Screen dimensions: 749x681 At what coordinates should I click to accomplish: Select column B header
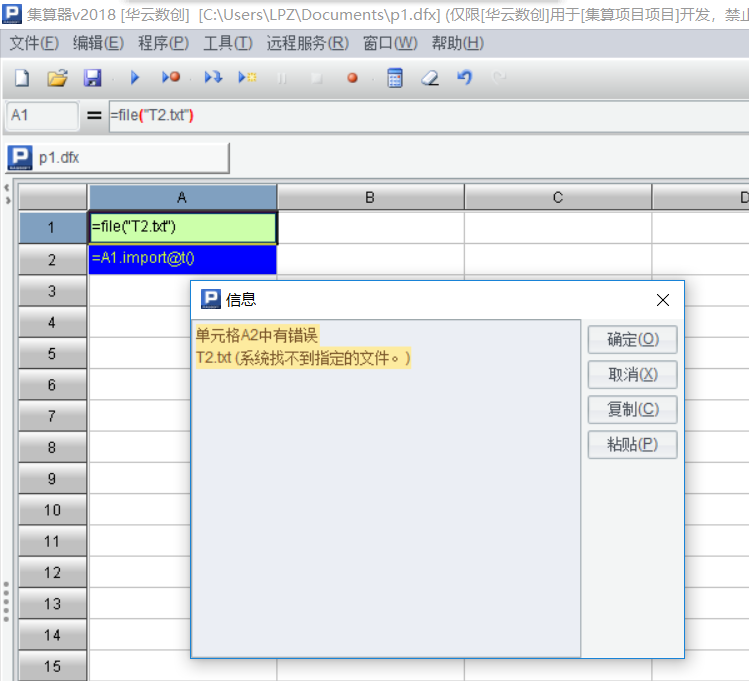(x=370, y=197)
